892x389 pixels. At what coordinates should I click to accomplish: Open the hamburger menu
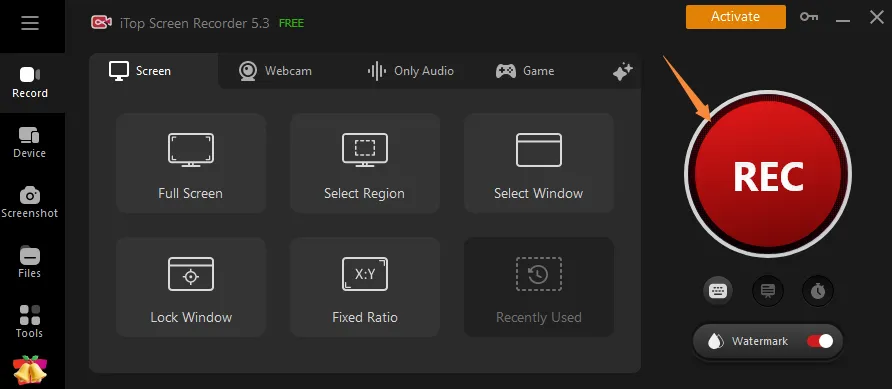(x=30, y=23)
